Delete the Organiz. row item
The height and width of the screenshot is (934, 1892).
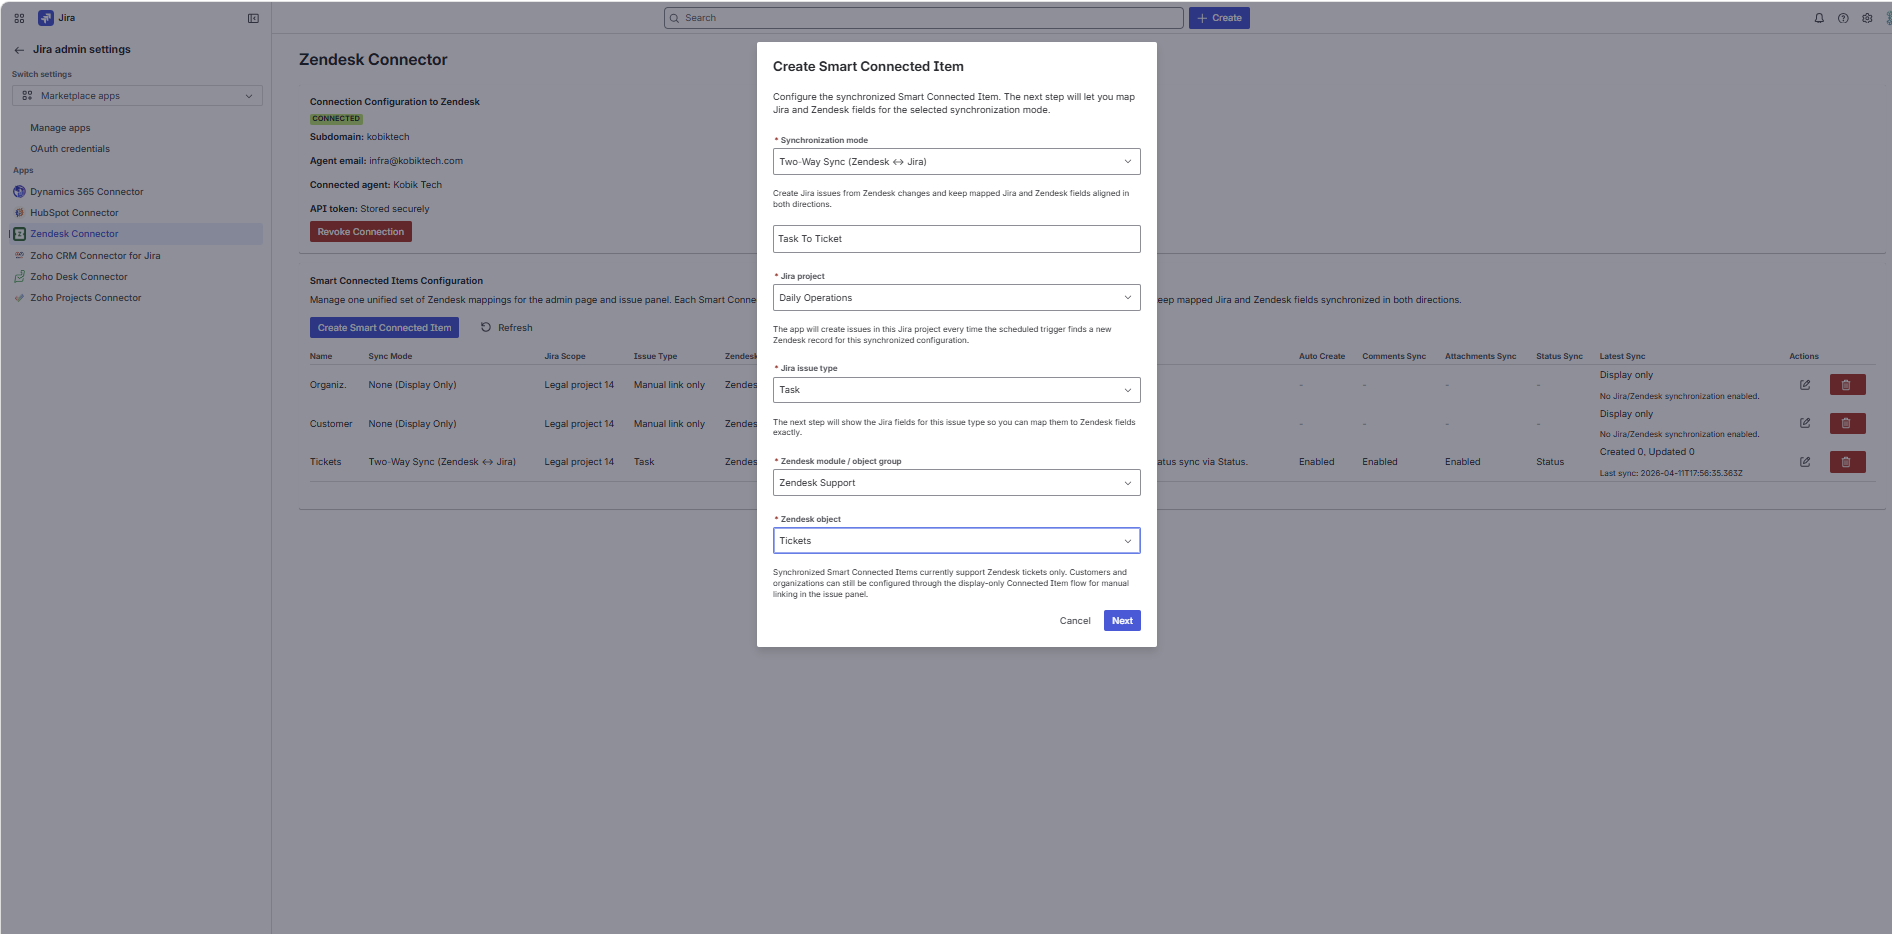coord(1847,385)
